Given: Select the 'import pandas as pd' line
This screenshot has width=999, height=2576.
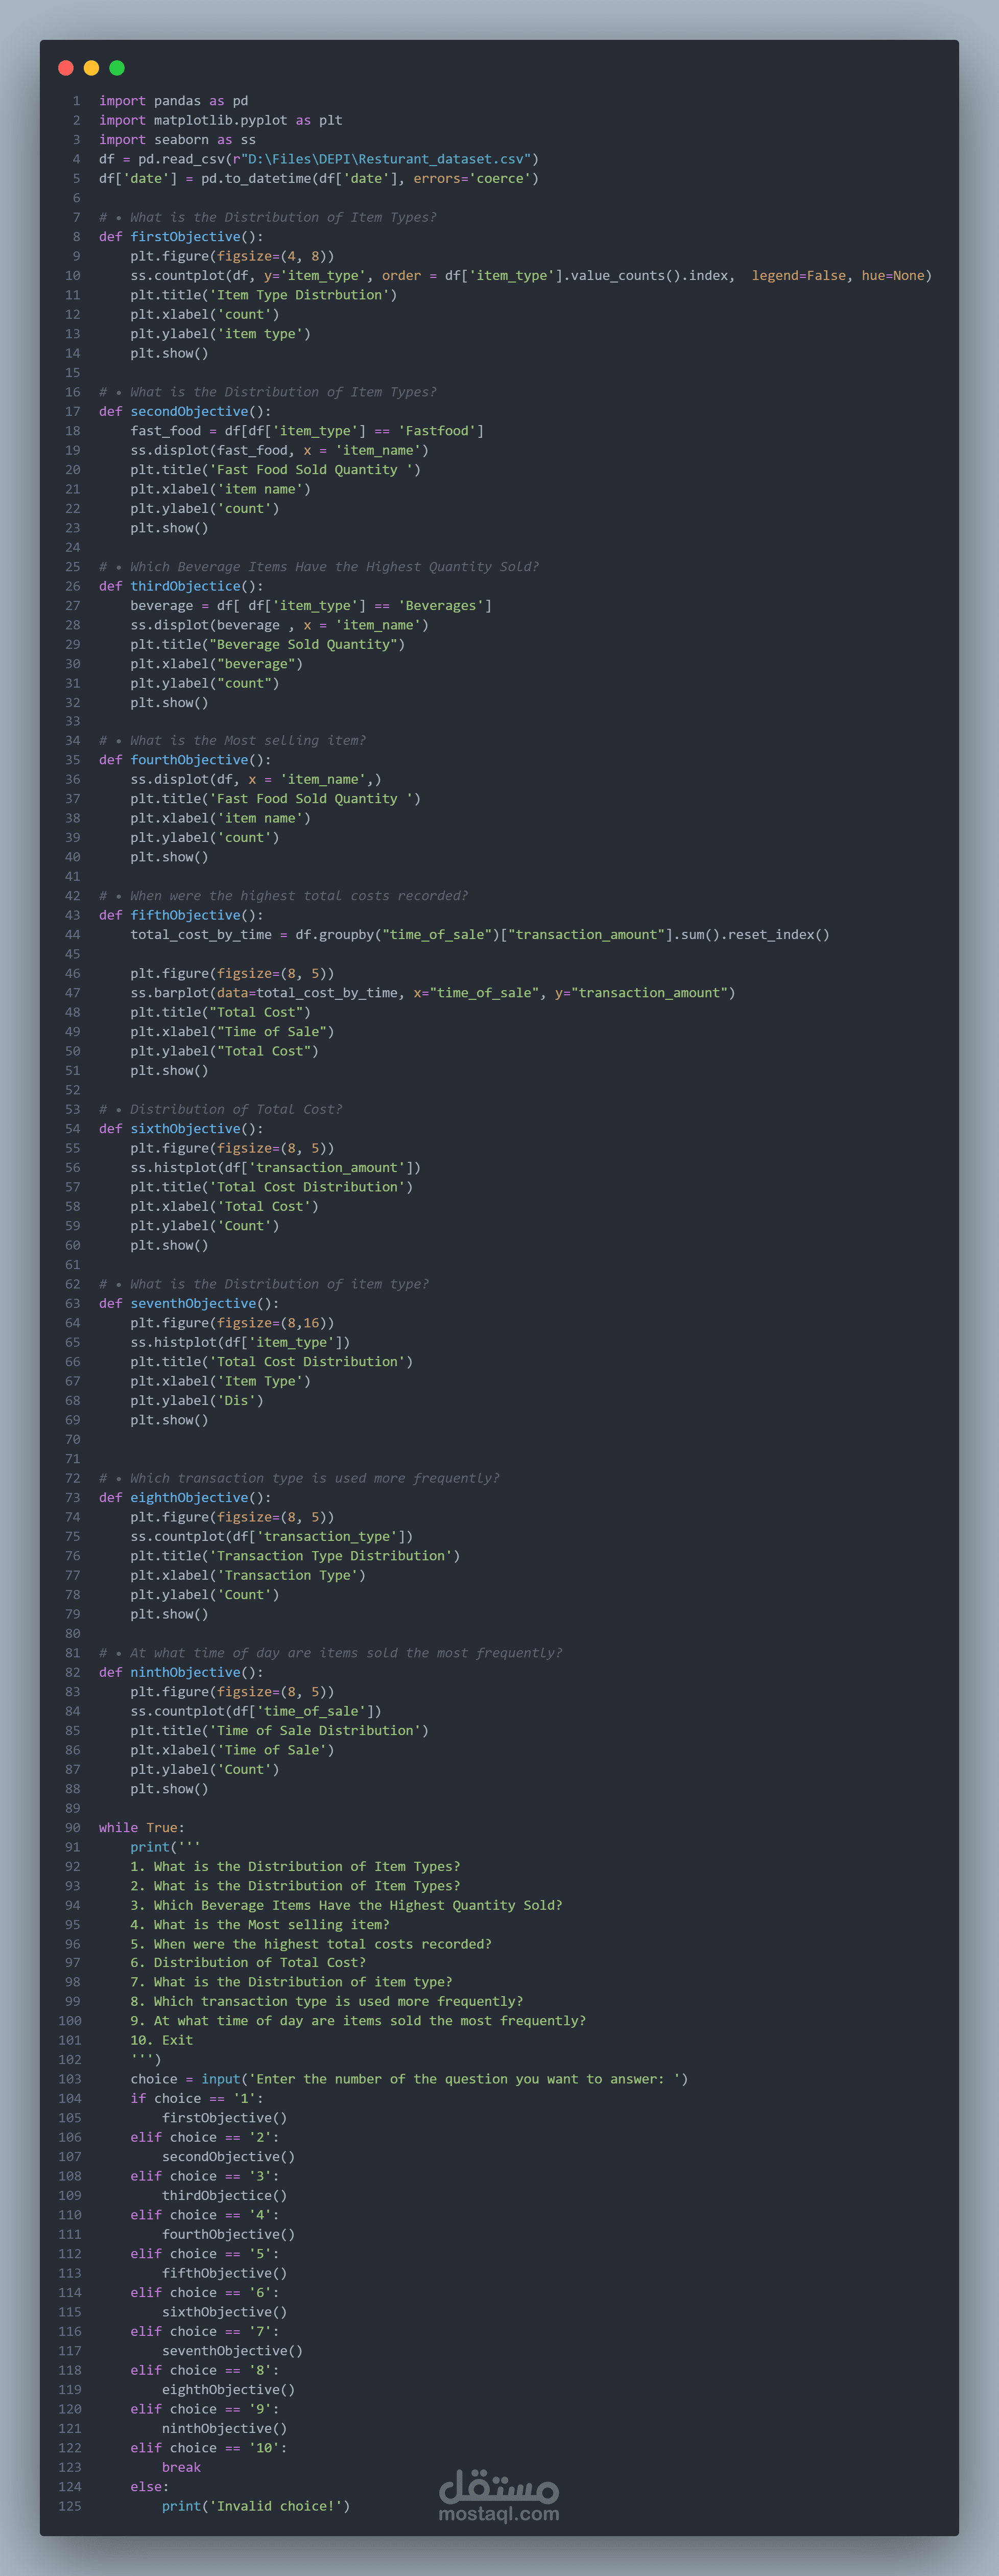Looking at the screenshot, I should click(173, 101).
